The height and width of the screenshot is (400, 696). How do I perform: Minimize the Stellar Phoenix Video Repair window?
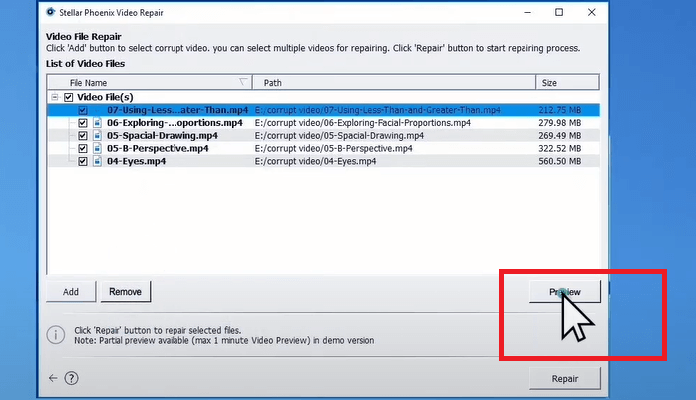527,12
